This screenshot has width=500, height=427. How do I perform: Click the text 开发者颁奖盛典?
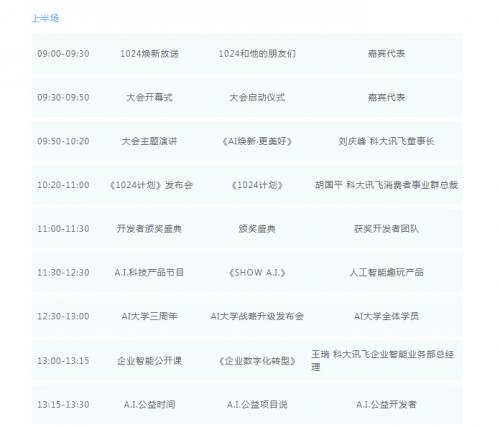(149, 229)
